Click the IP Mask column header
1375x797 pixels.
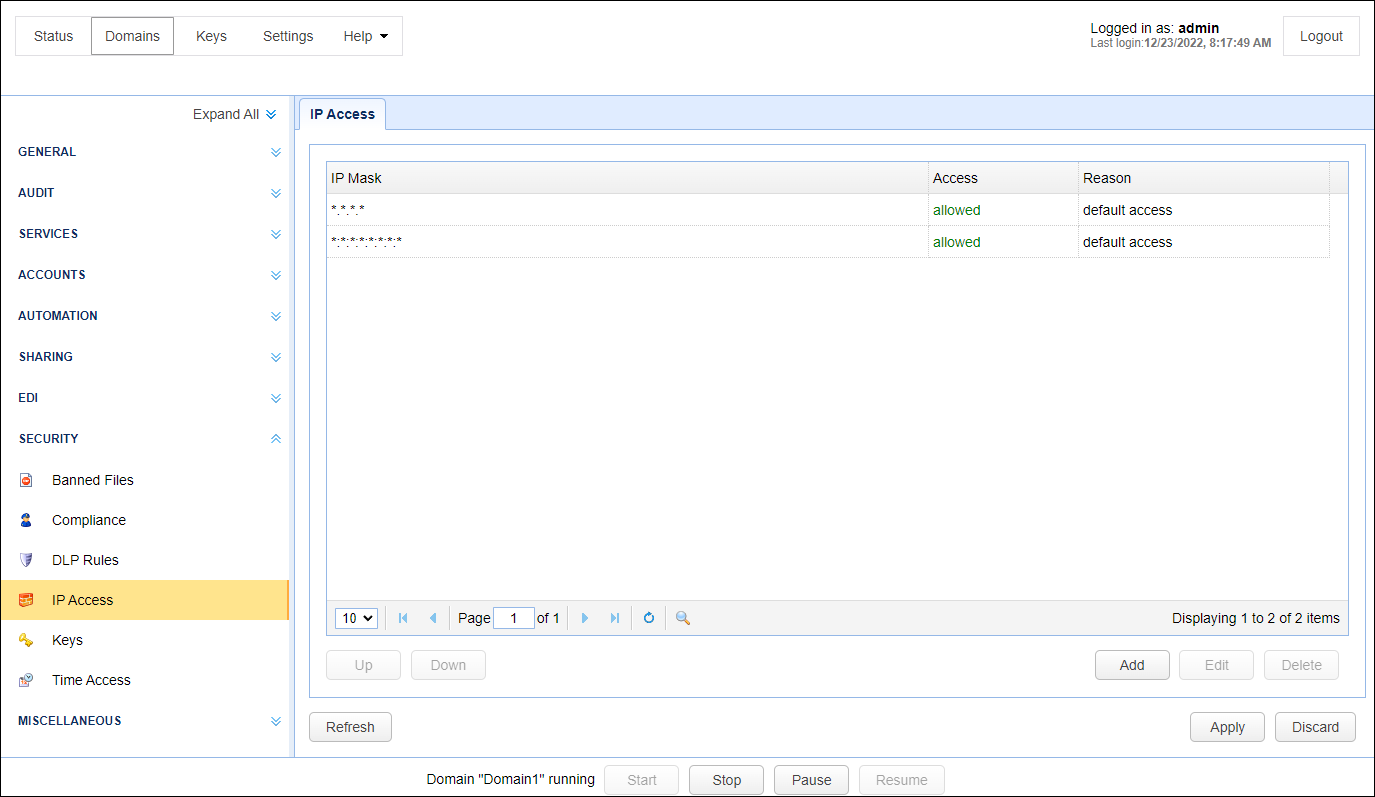coord(627,178)
